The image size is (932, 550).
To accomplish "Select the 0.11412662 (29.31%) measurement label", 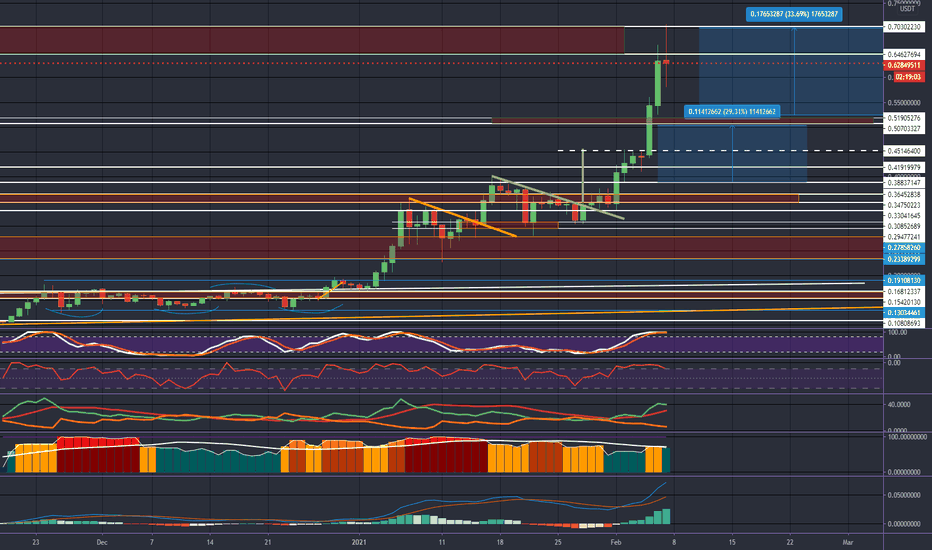I will 732,112.
